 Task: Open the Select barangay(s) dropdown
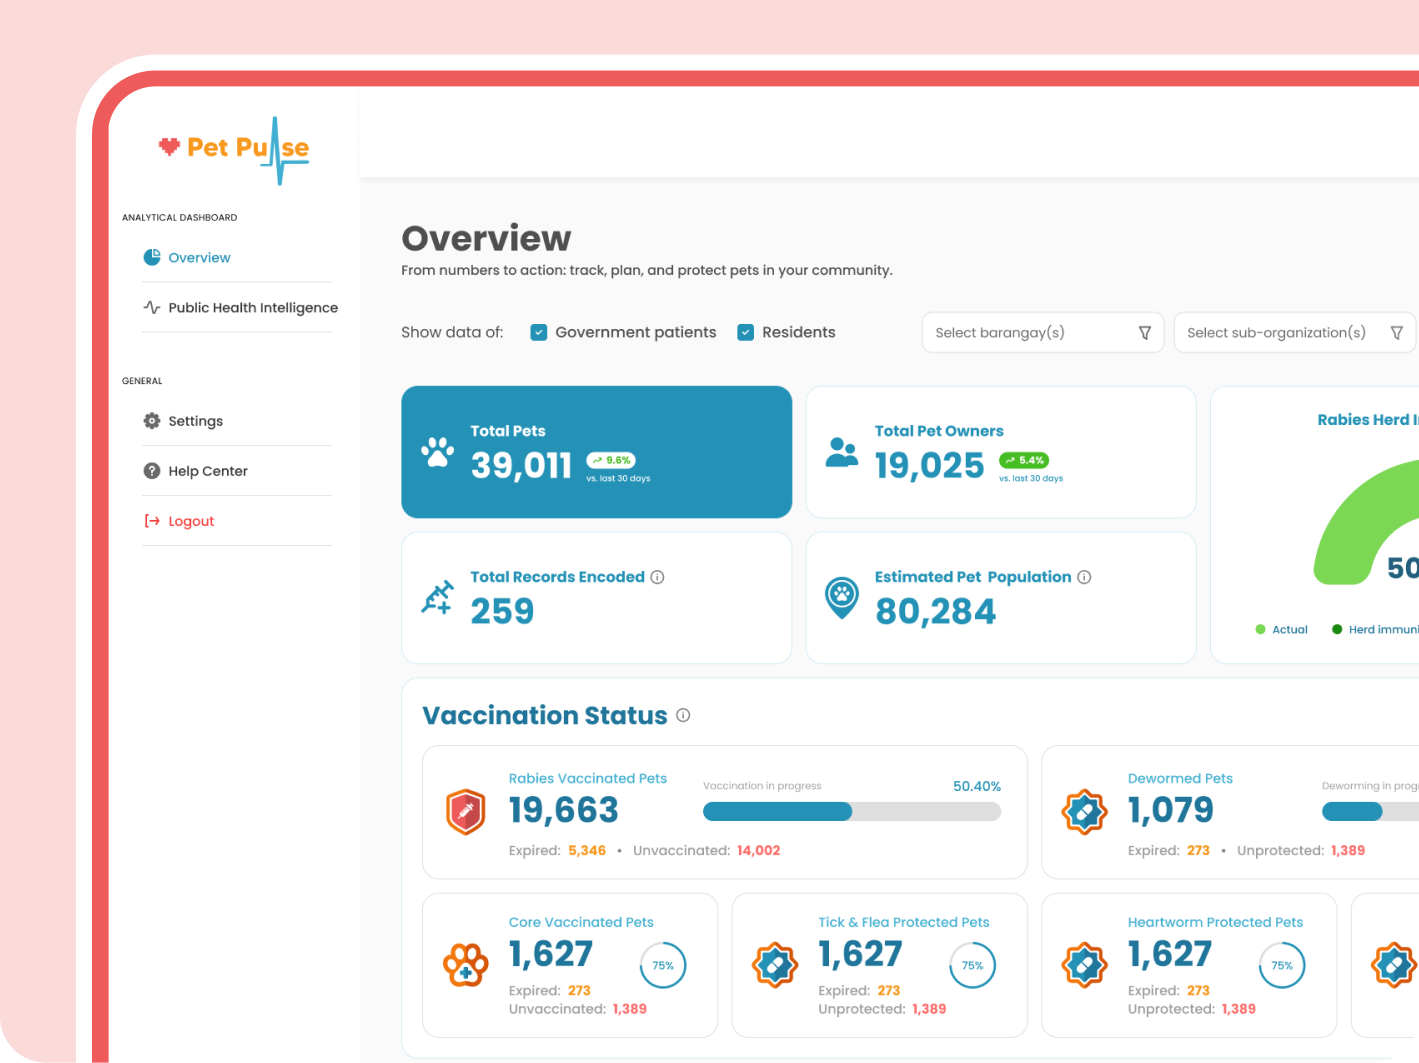(1043, 333)
